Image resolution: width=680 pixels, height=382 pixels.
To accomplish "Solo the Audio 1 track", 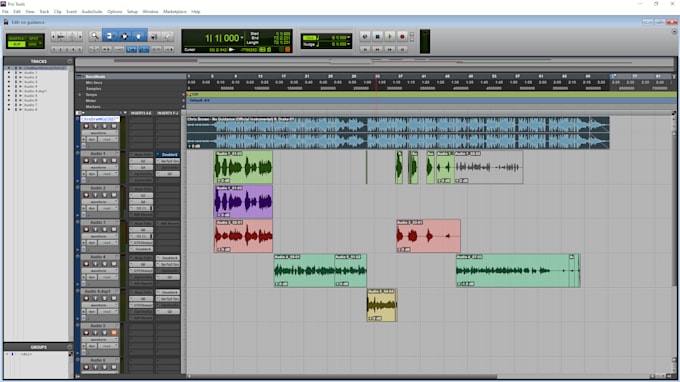I will [105, 161].
